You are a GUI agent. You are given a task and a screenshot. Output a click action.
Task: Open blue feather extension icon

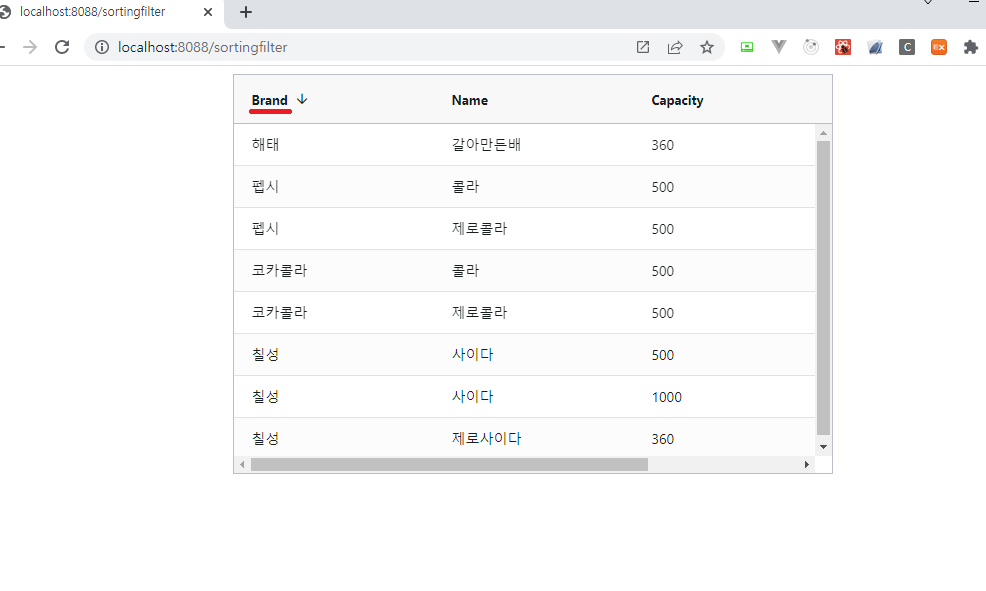pos(875,47)
